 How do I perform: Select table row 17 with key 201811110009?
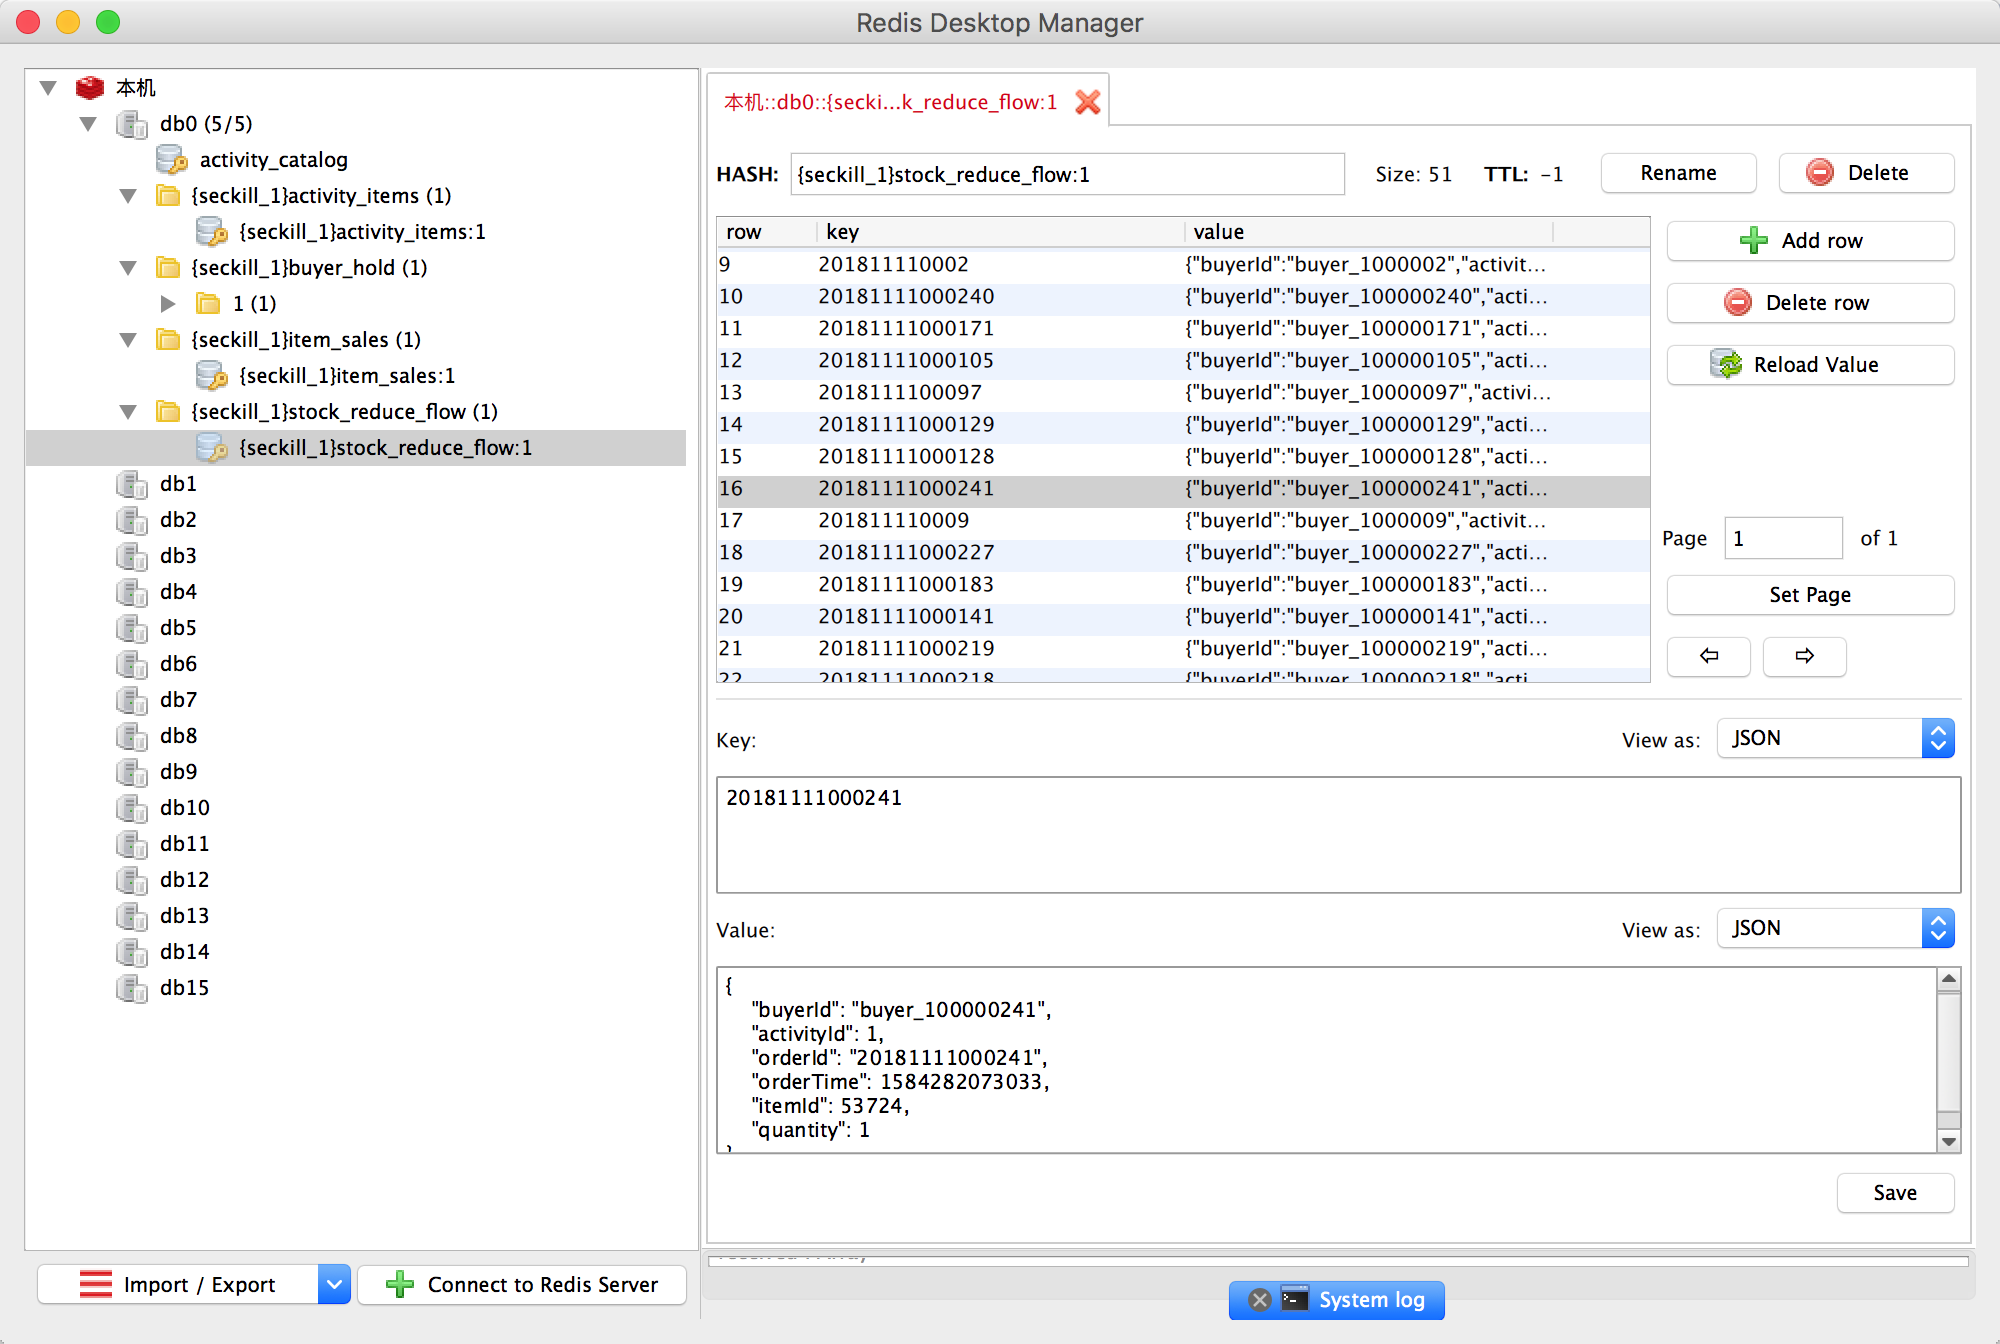[1183, 520]
